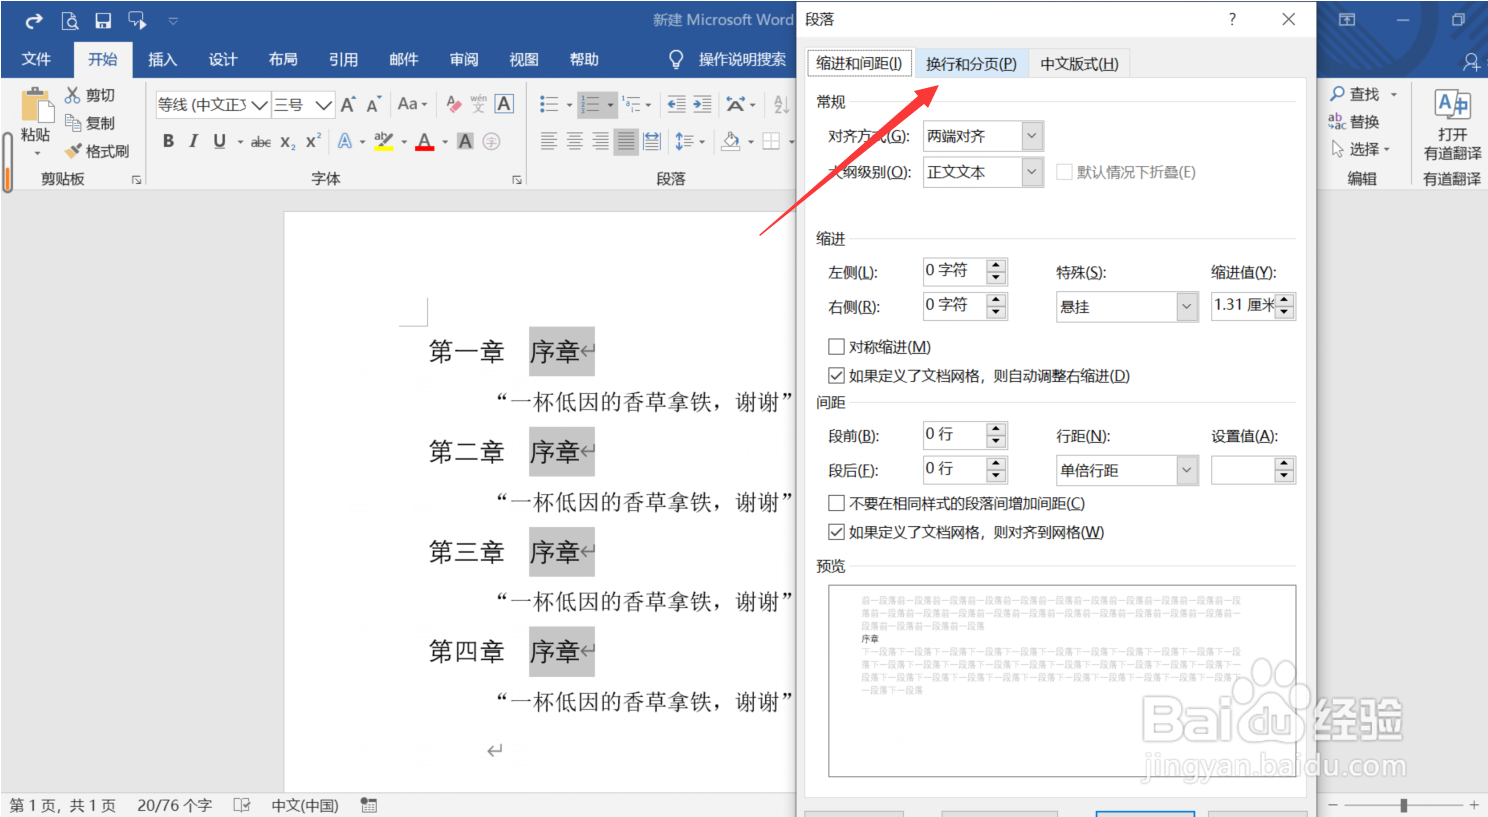The height and width of the screenshot is (817, 1488).
Task: Click 选择 Select button
Action: (1361, 149)
